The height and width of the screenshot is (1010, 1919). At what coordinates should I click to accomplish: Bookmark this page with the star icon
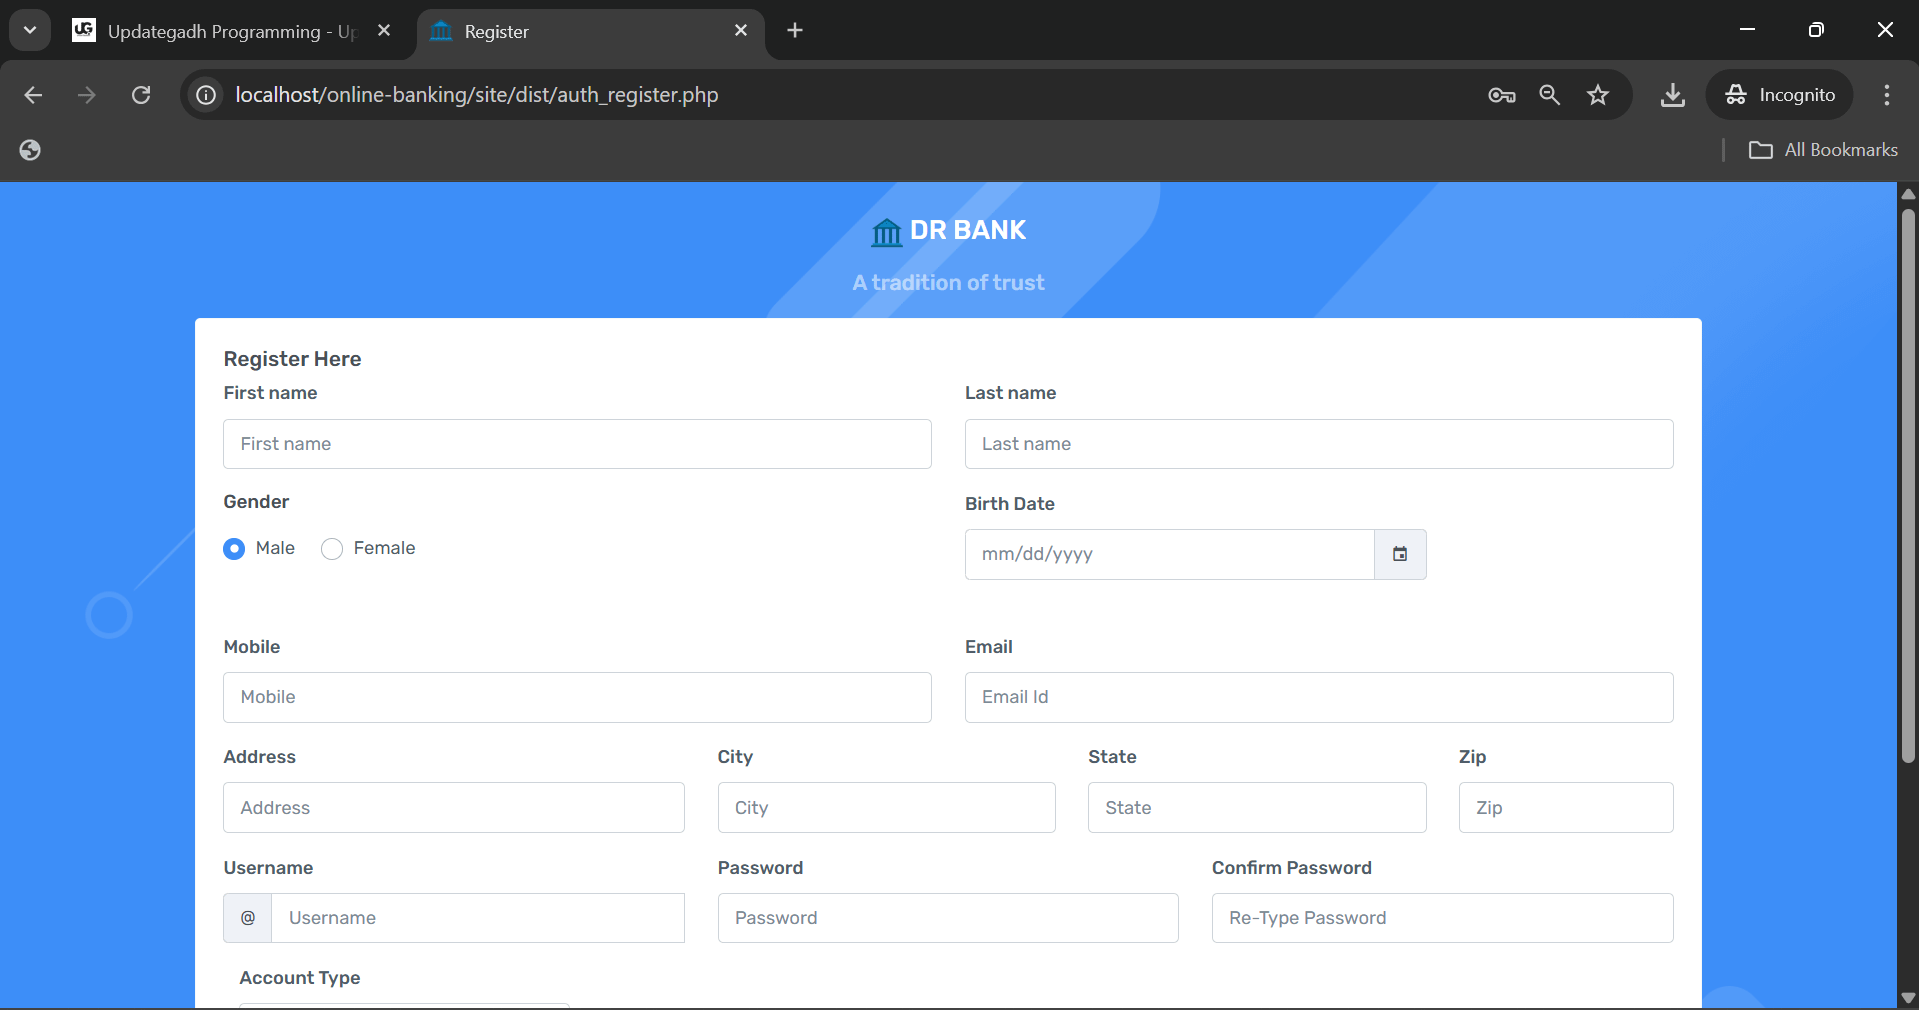(1598, 95)
